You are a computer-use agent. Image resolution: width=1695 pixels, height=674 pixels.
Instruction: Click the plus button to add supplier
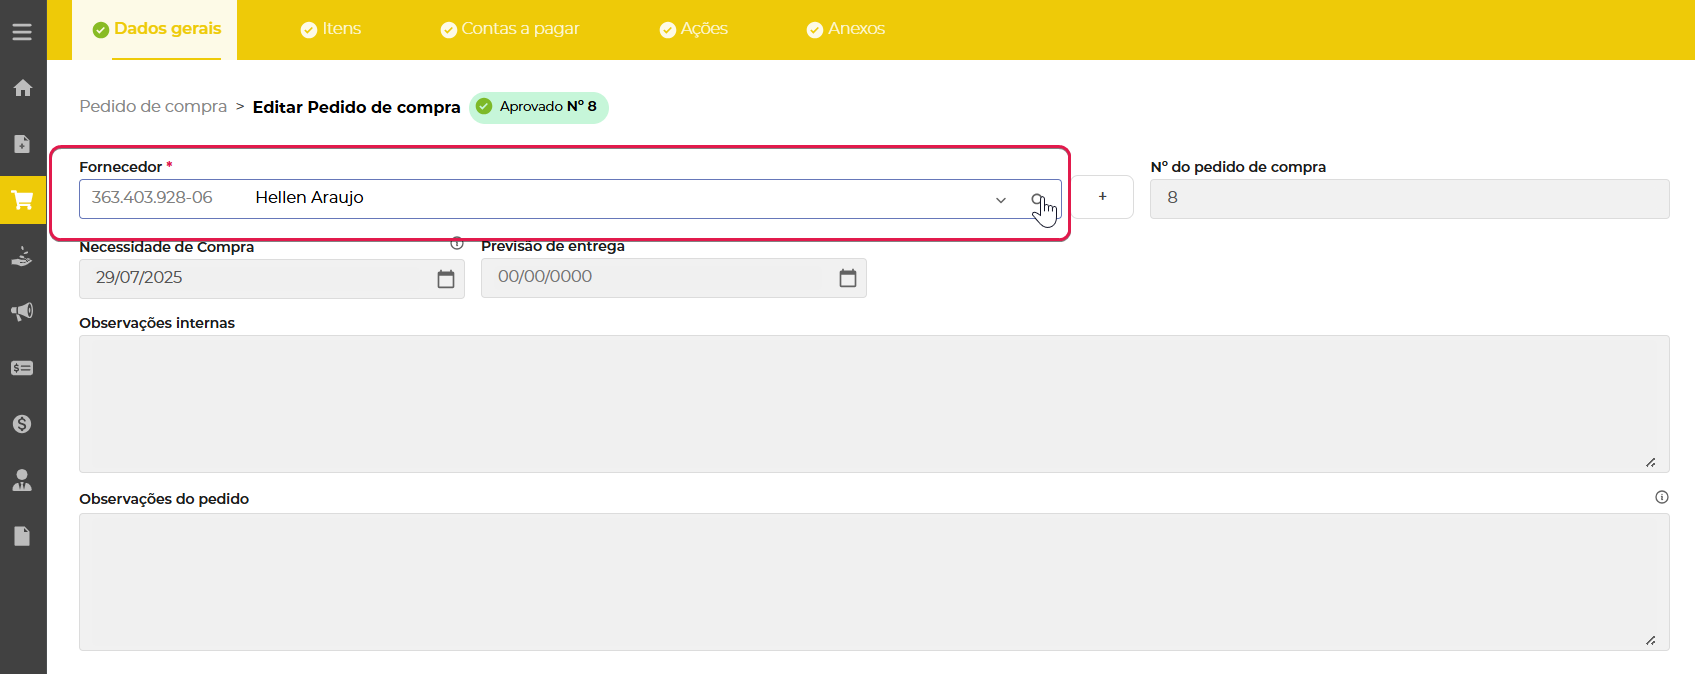click(1102, 197)
